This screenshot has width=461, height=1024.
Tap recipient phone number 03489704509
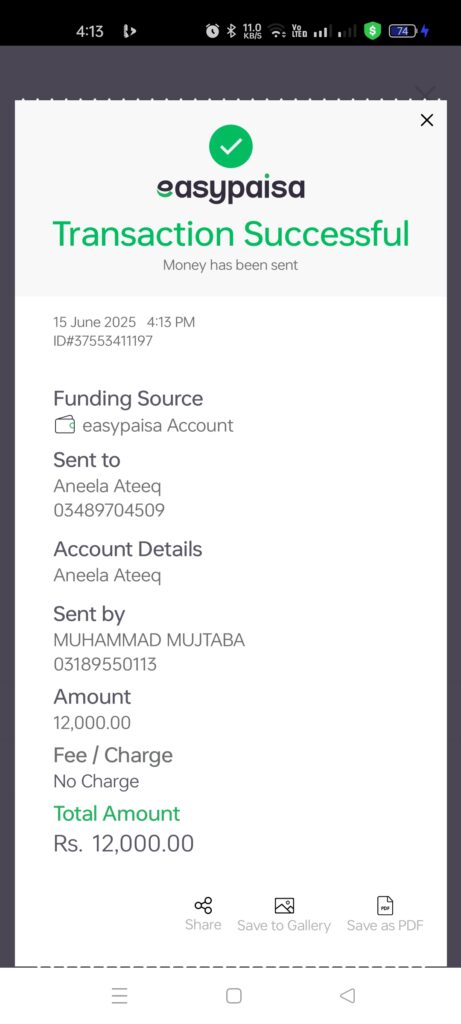tap(109, 511)
